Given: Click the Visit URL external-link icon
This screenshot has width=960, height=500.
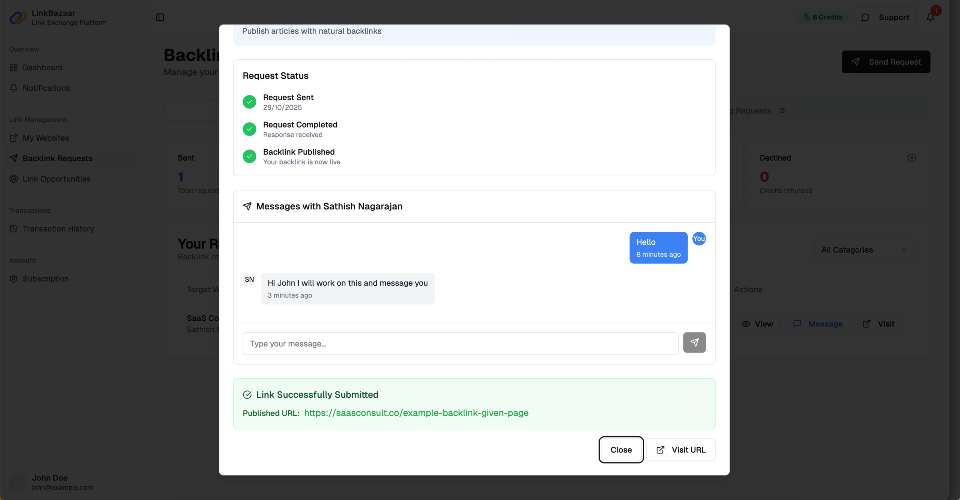Looking at the screenshot, I should click(x=661, y=450).
